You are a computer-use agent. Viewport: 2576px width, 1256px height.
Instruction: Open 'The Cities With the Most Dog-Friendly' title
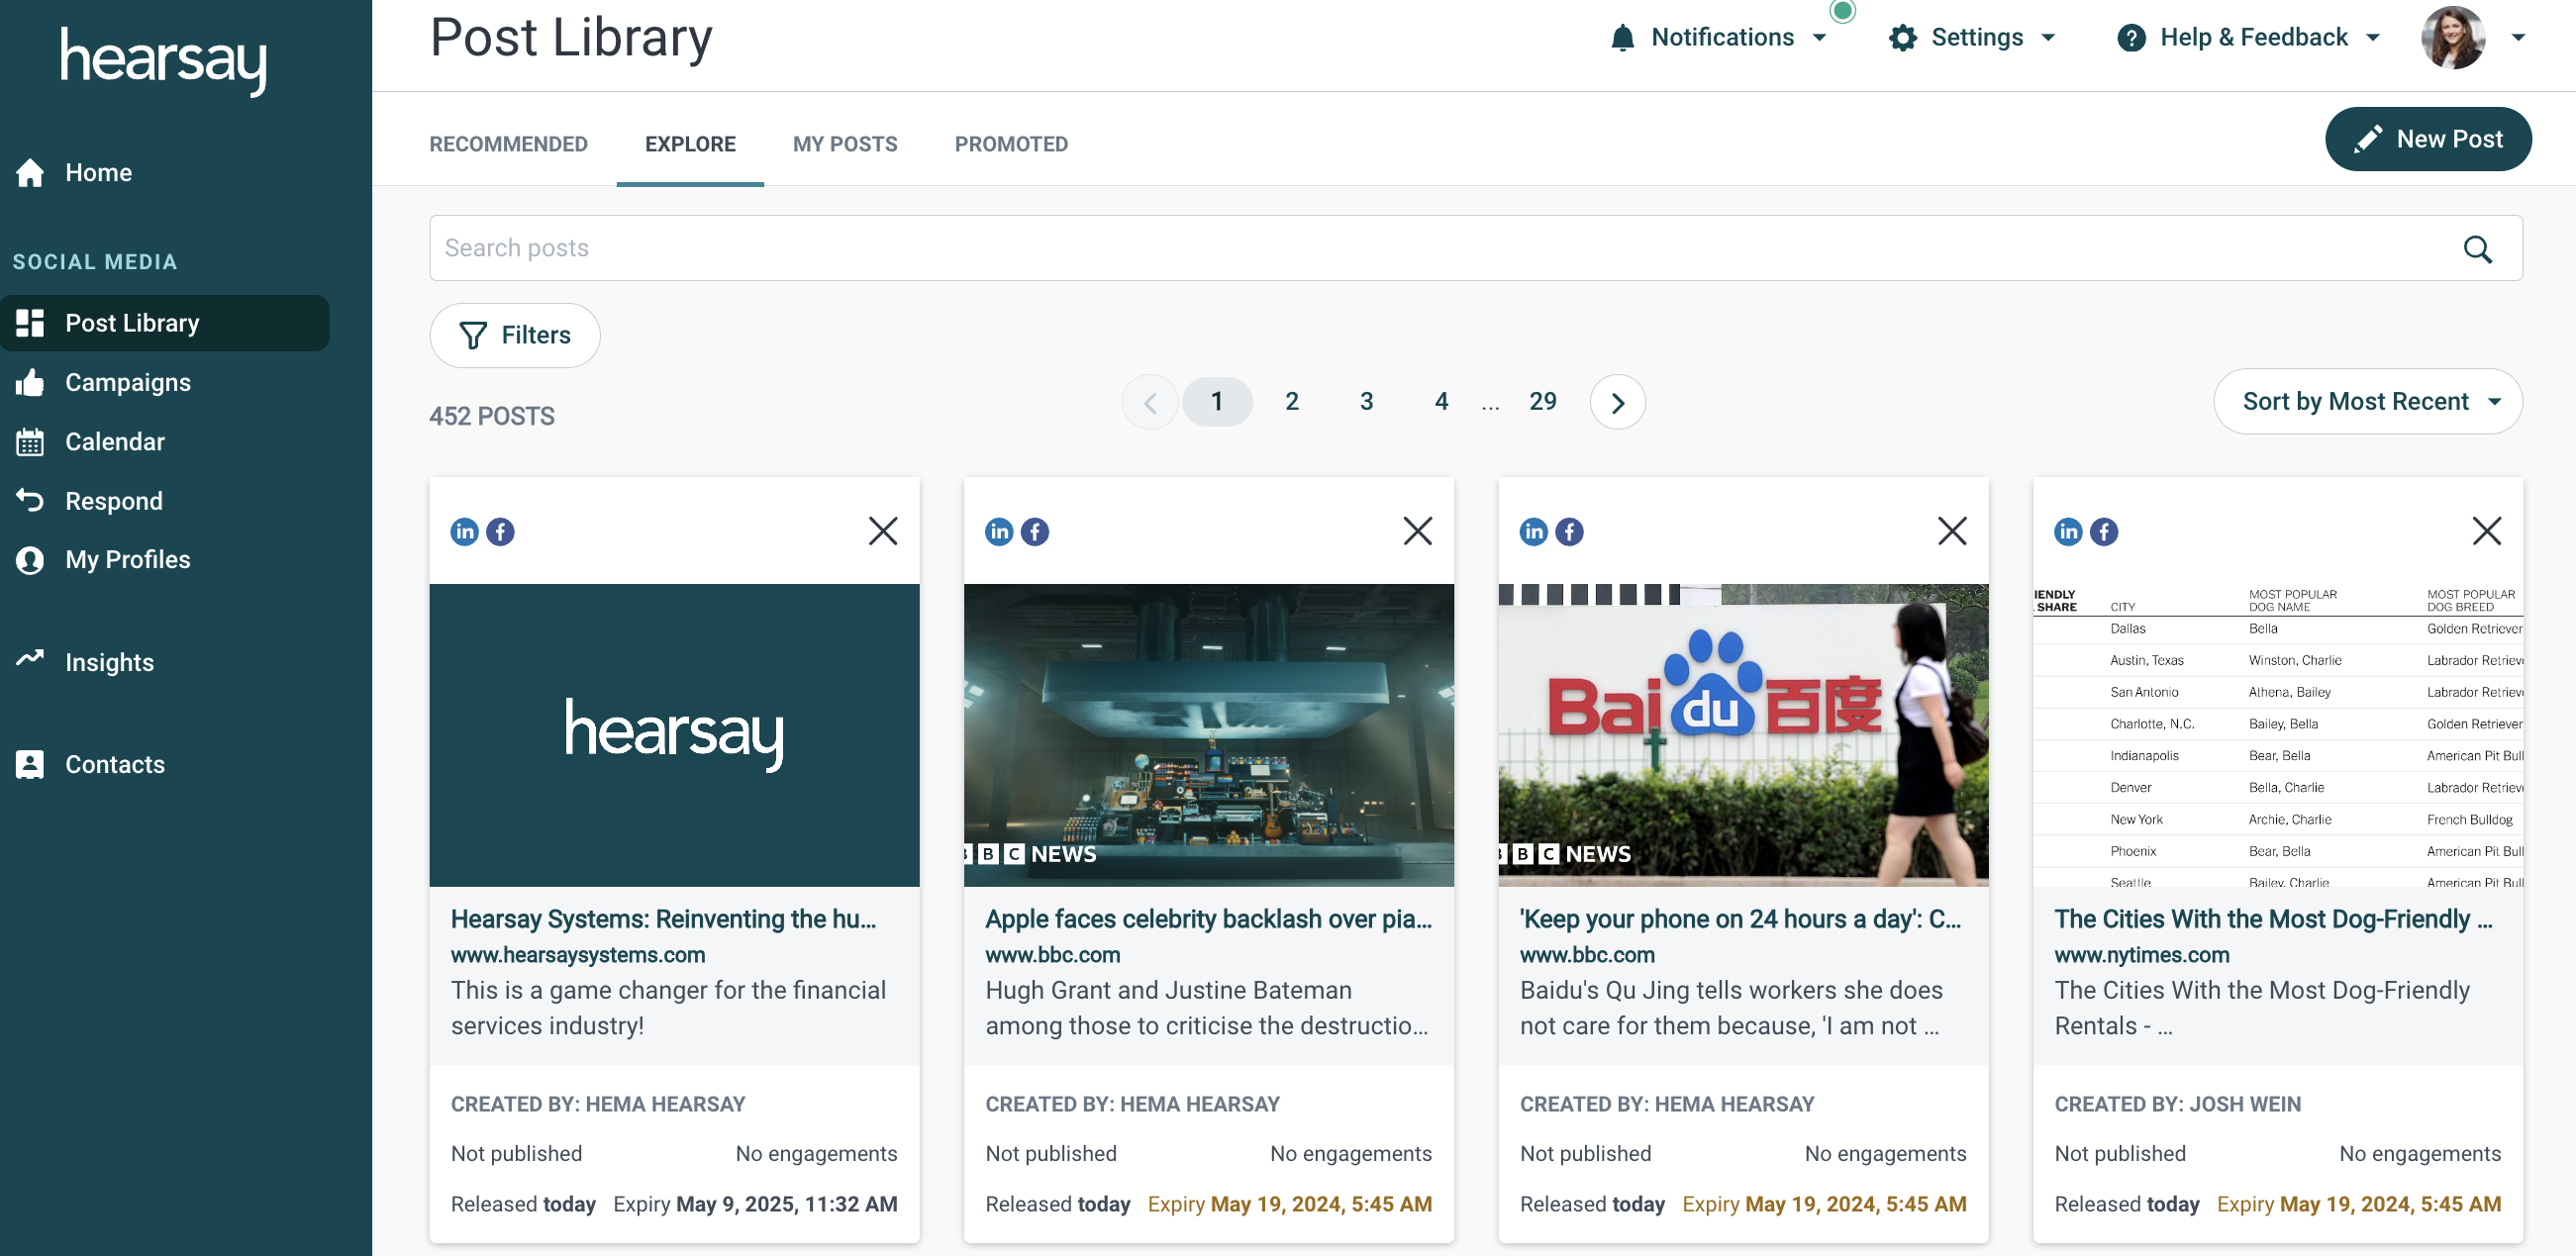point(2273,919)
